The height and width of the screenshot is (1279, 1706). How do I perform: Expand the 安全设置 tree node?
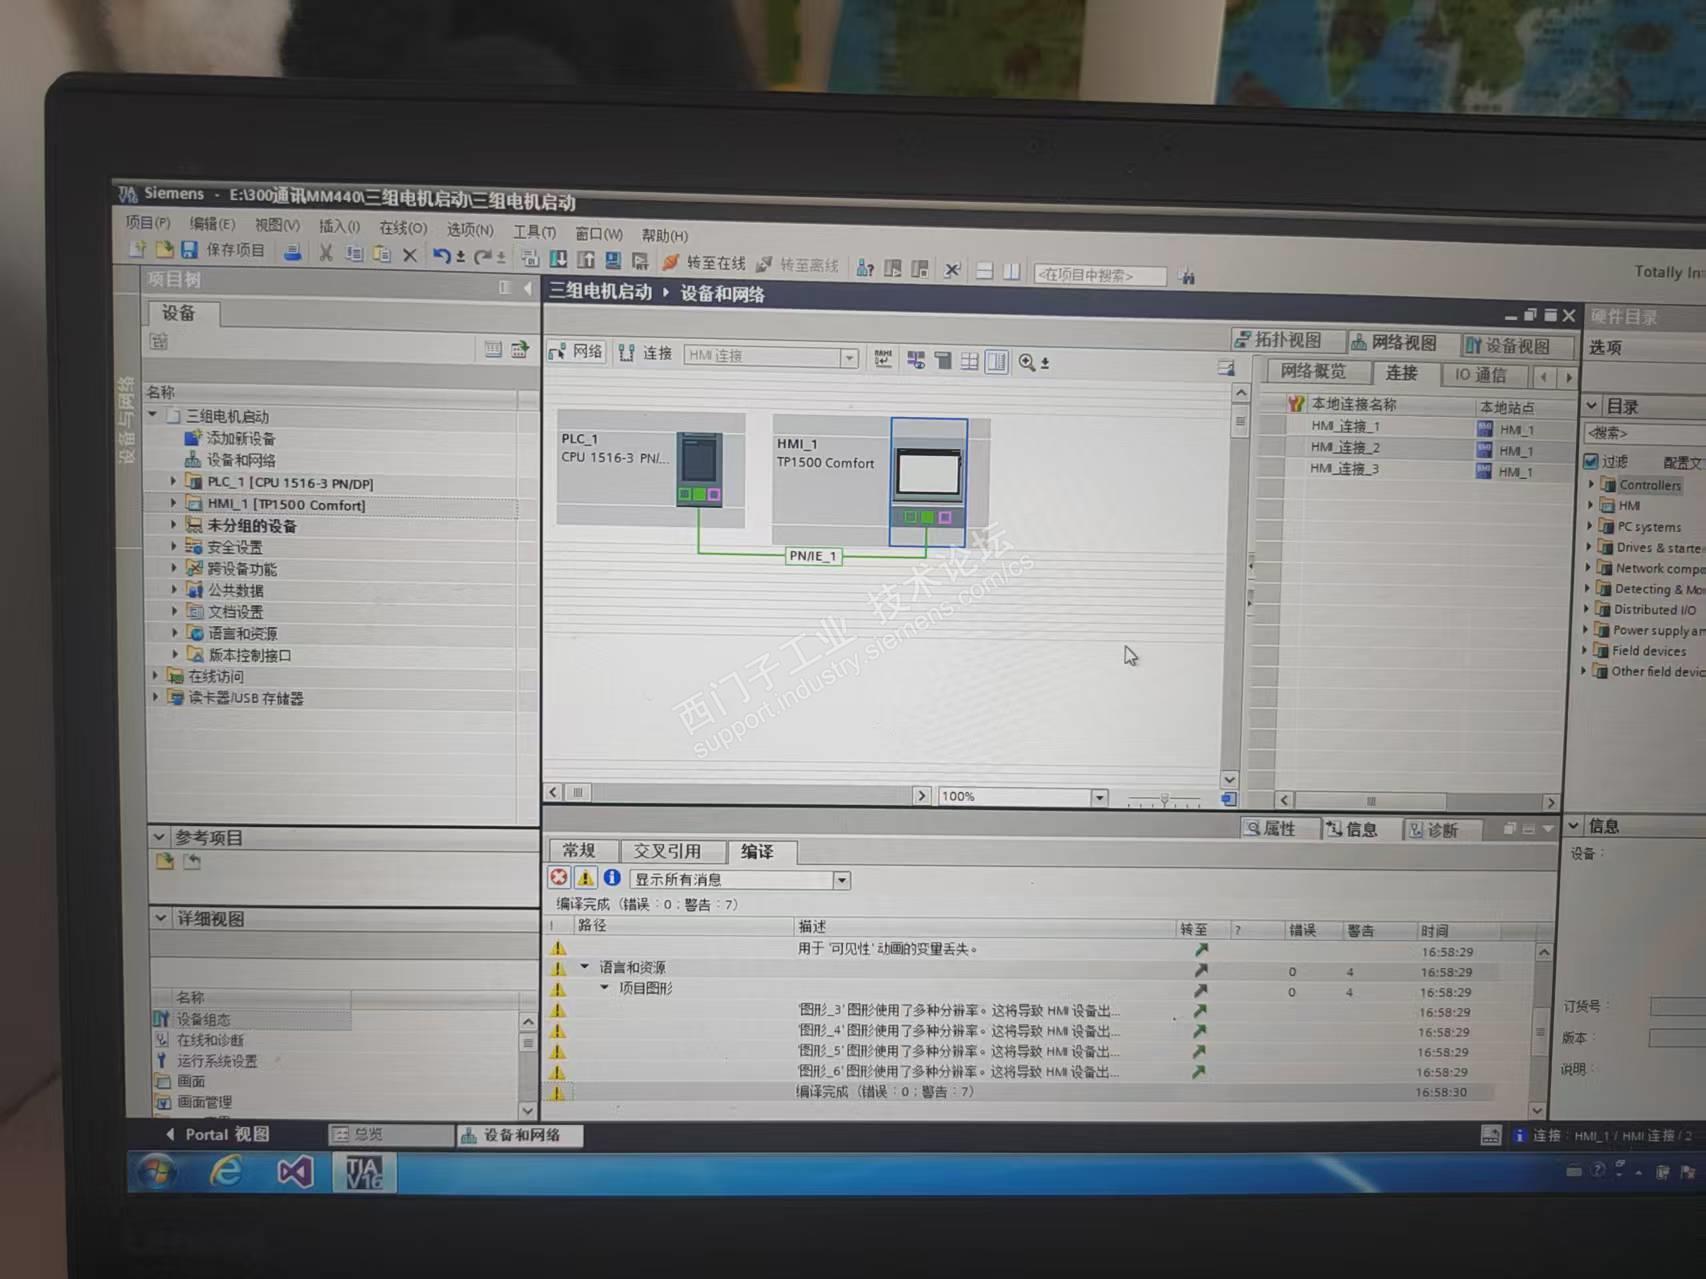click(174, 547)
